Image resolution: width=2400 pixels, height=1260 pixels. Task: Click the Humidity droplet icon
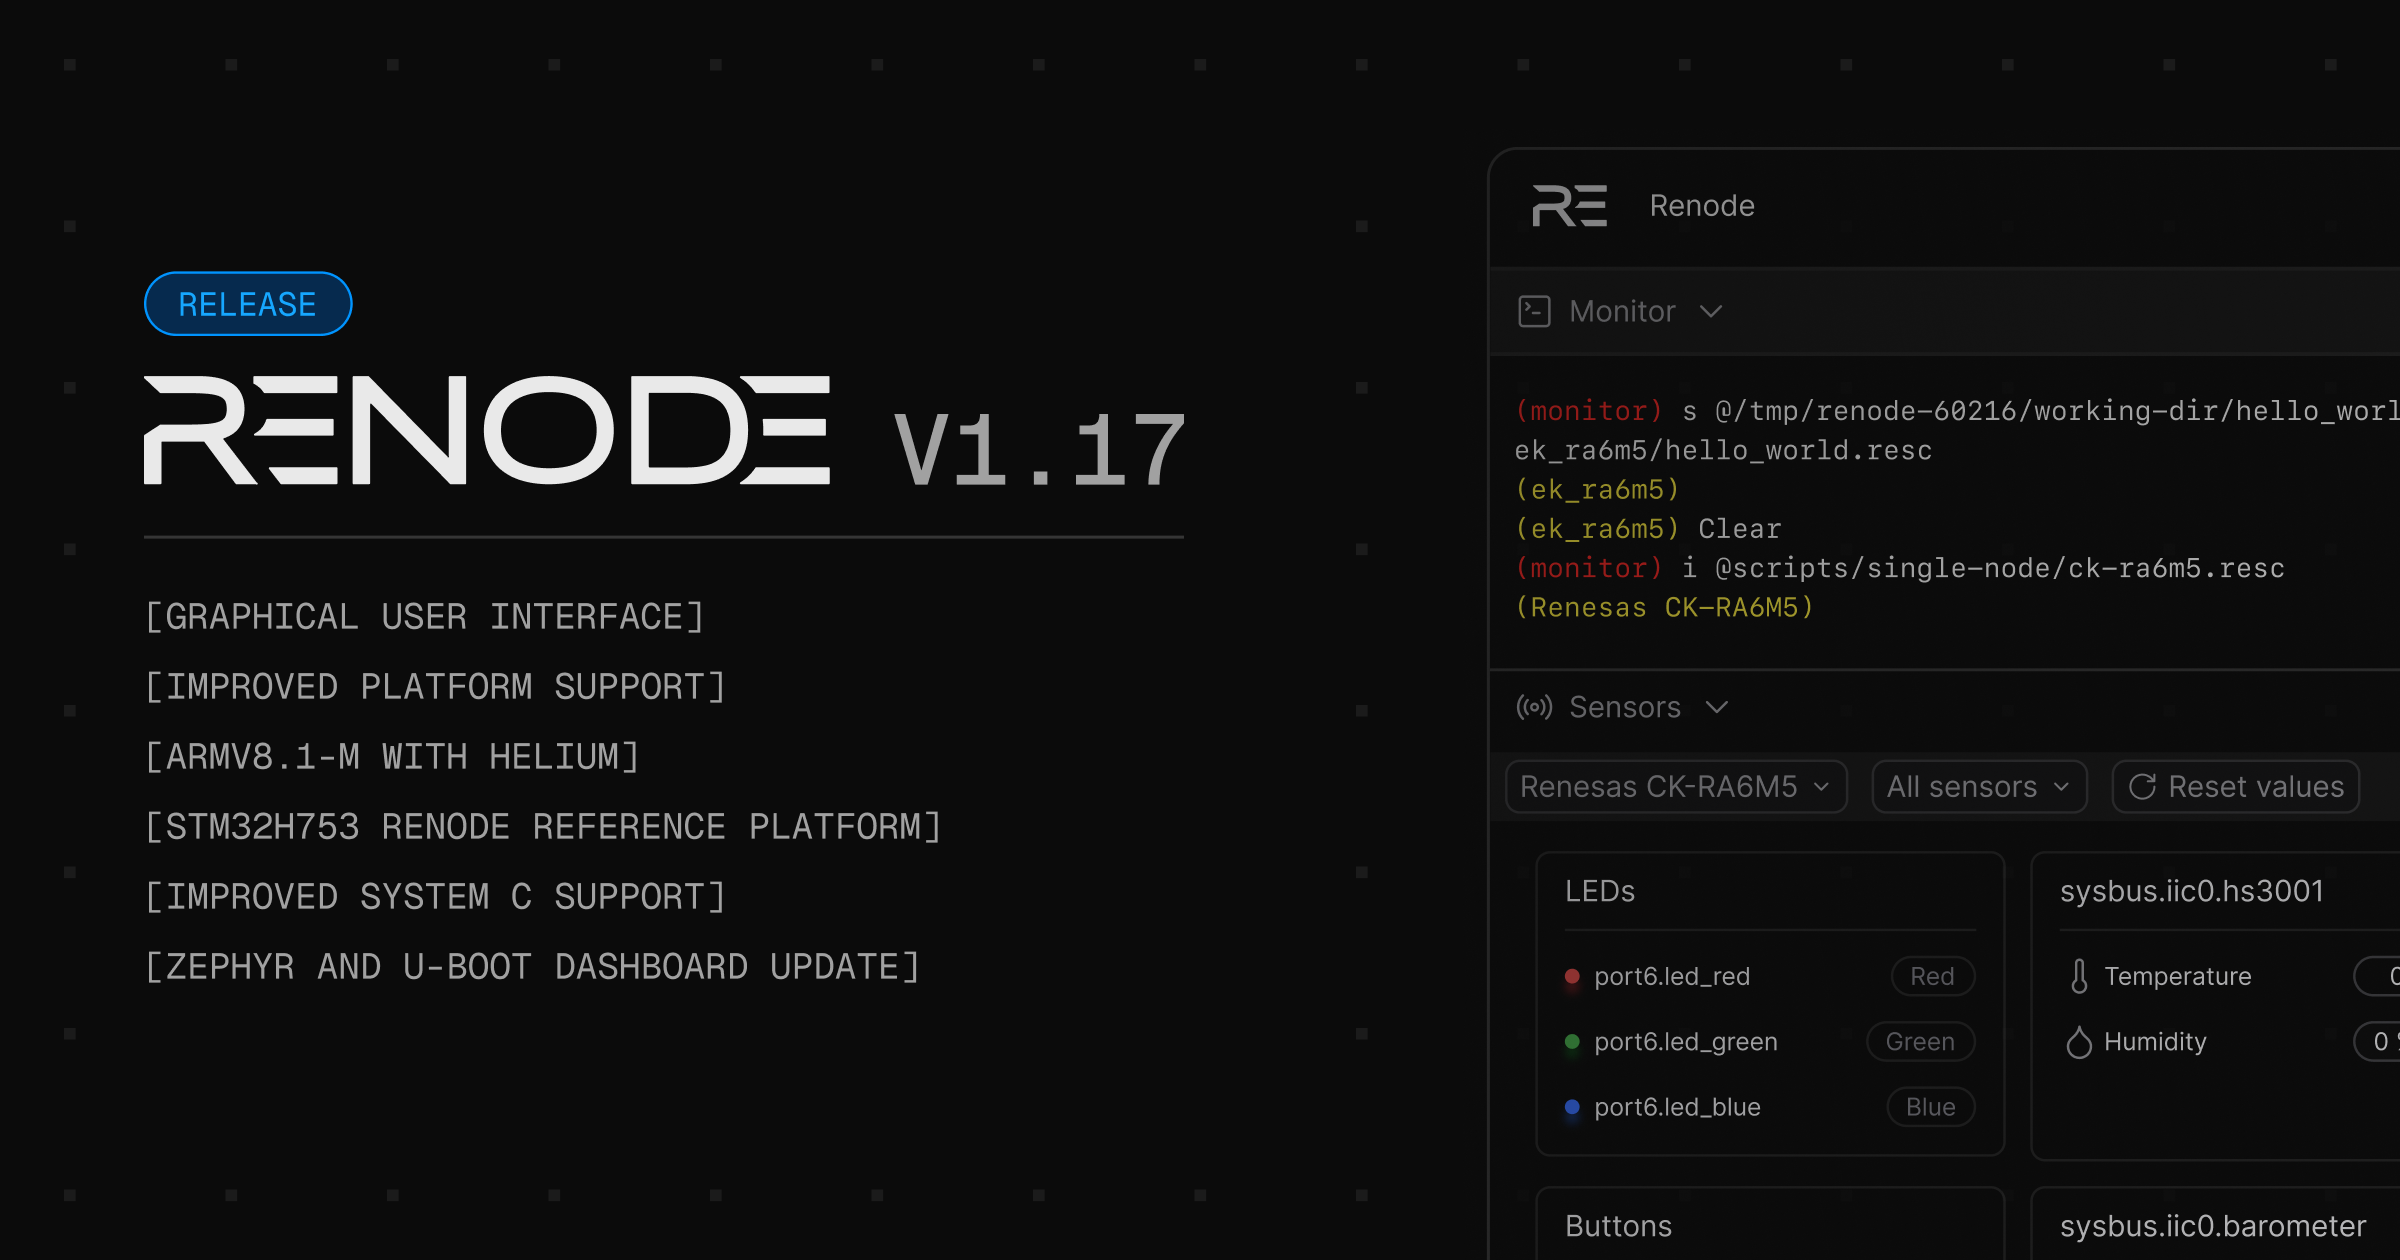coord(2079,1042)
